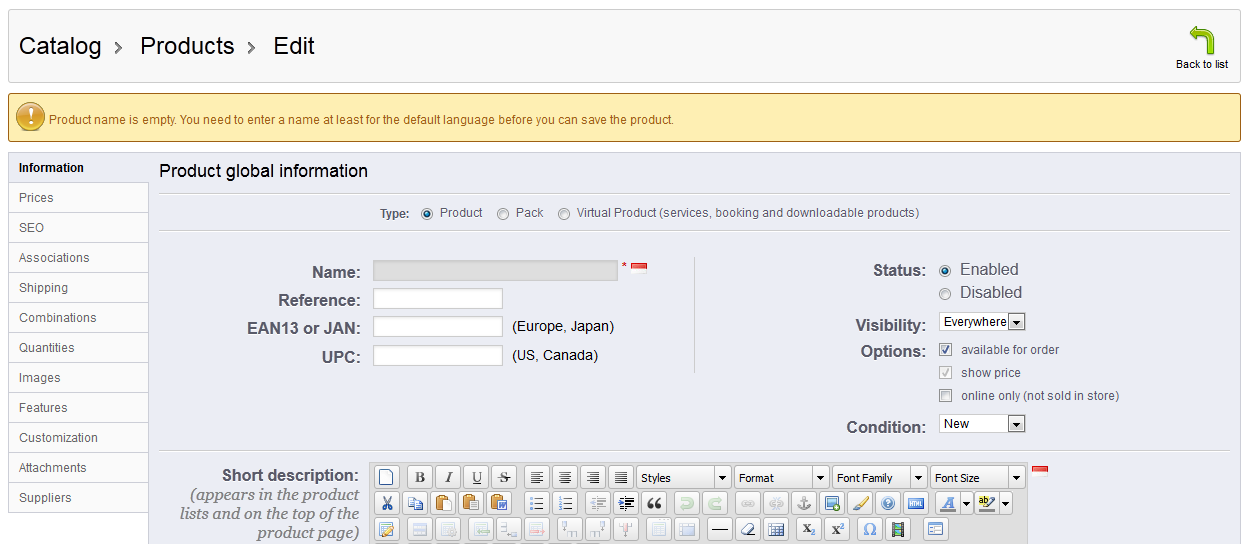The height and width of the screenshot is (544, 1242).
Task: Open the SEO tab
Action: [x=78, y=228]
